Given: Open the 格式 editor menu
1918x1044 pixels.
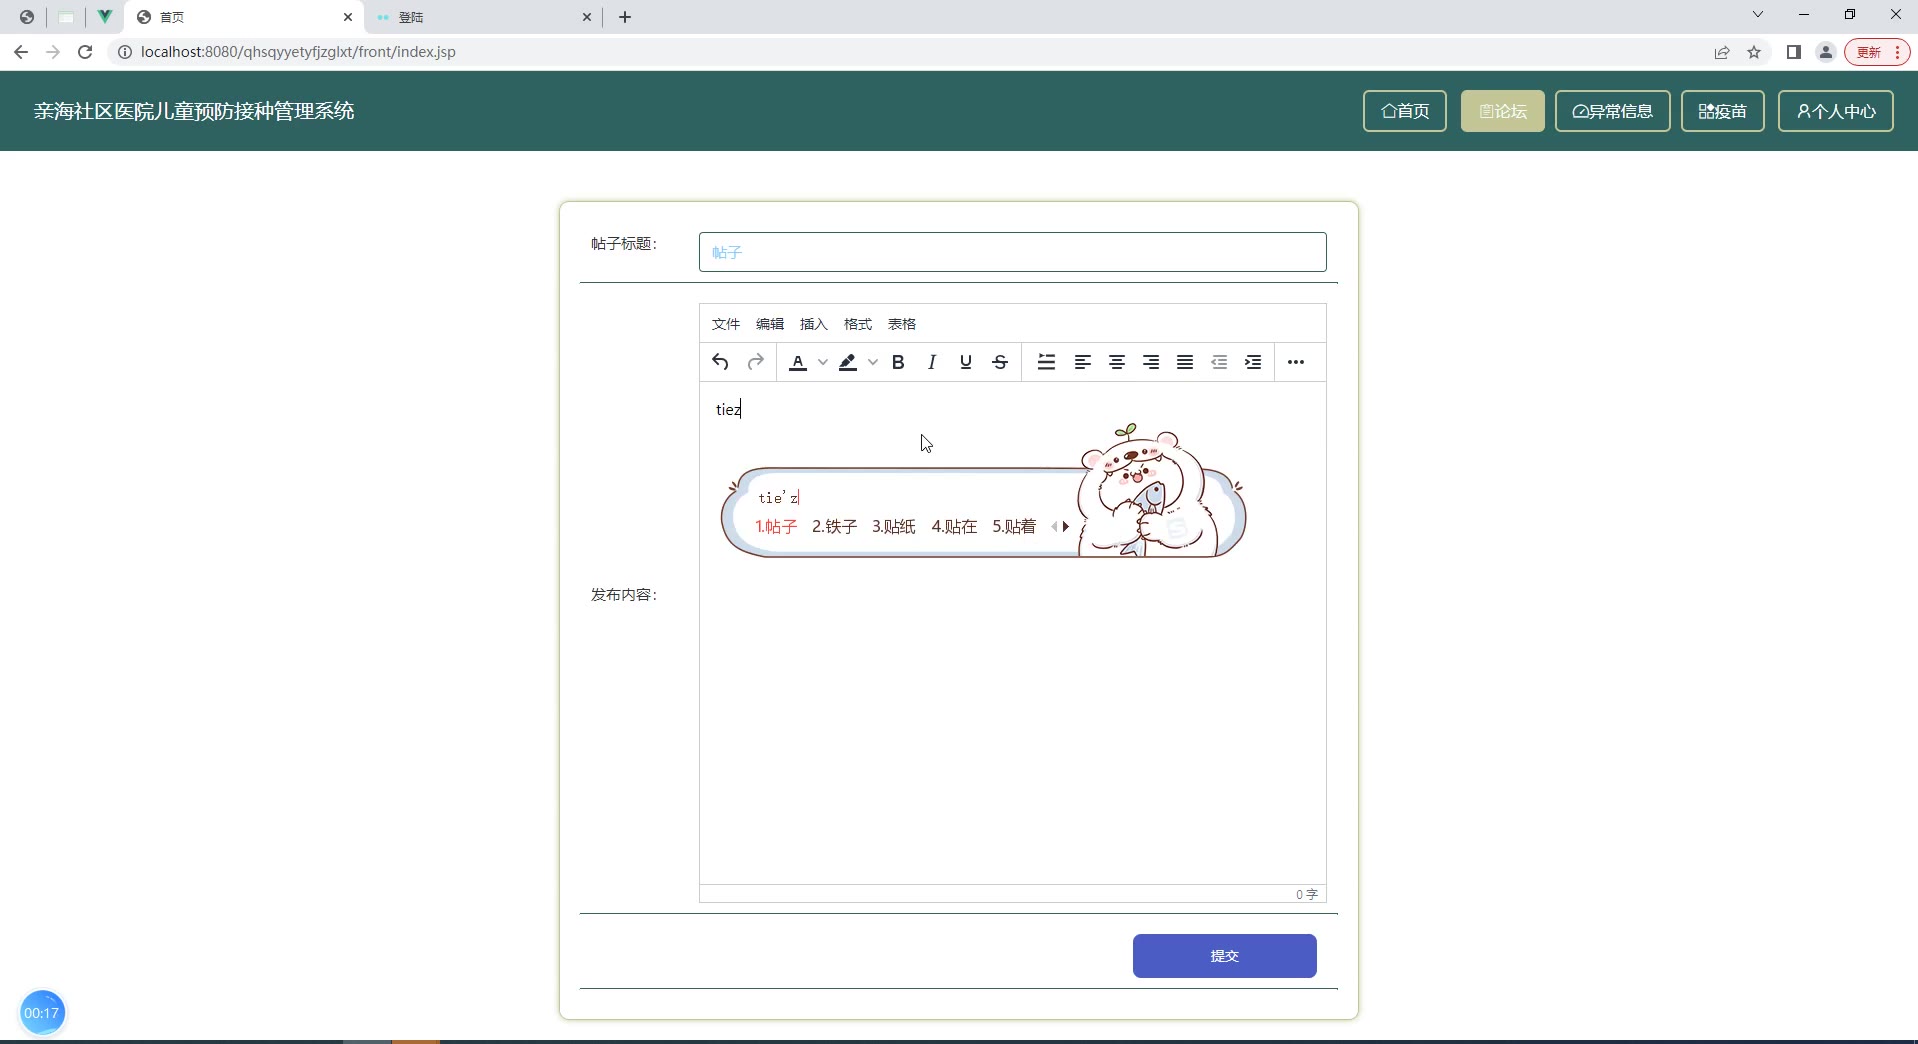Looking at the screenshot, I should tap(858, 324).
